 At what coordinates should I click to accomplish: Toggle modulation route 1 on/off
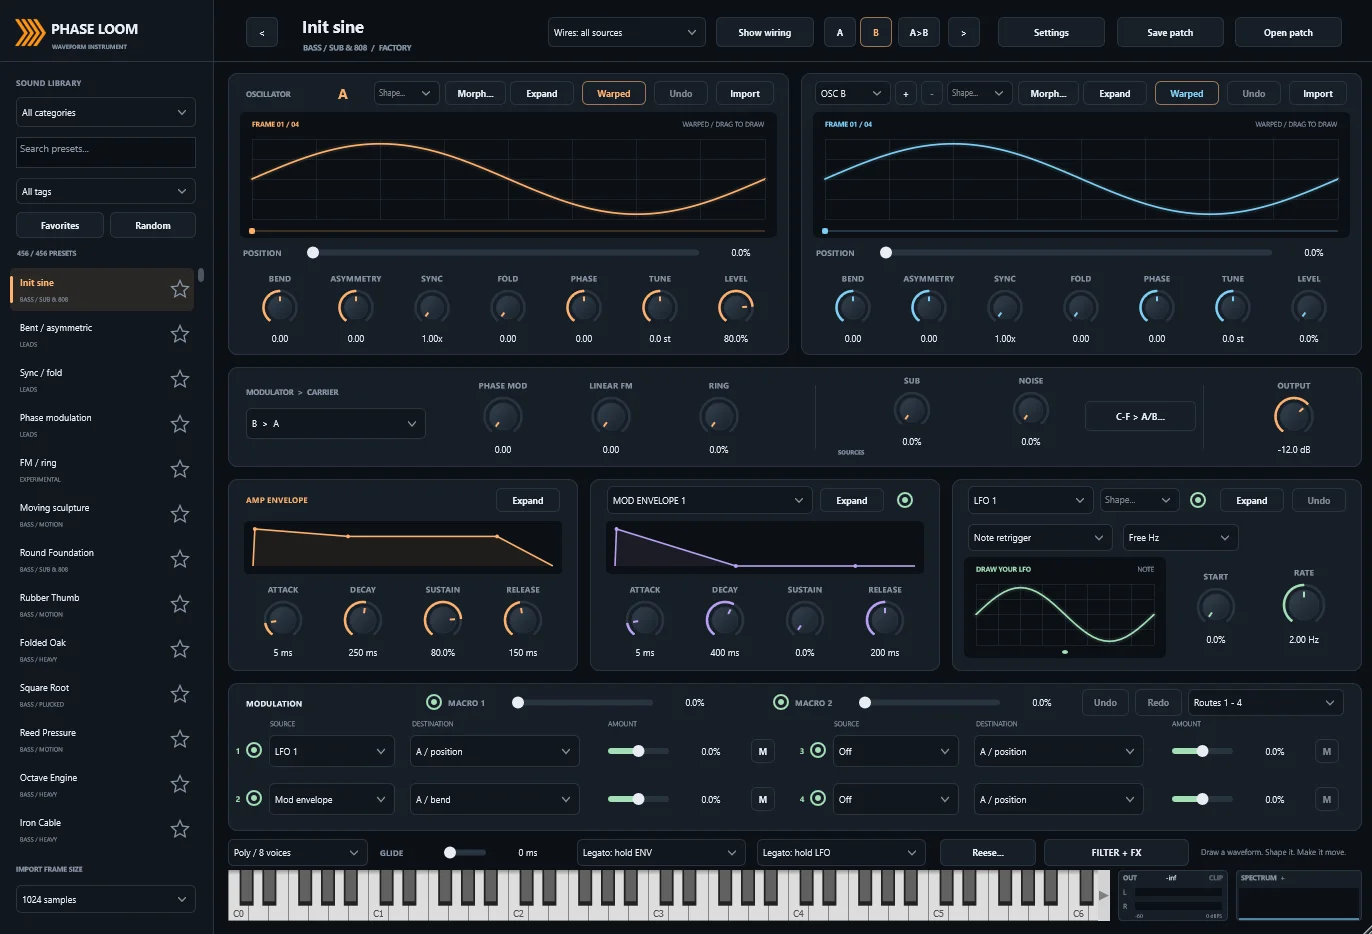click(254, 750)
